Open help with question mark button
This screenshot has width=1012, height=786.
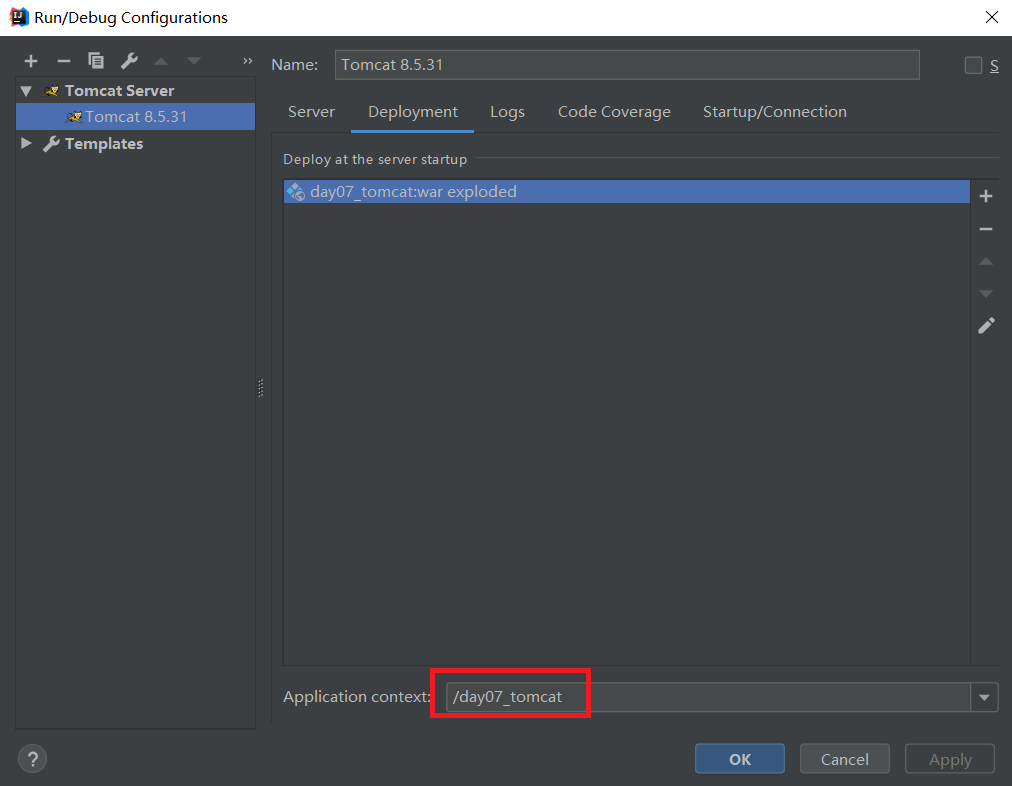(32, 759)
